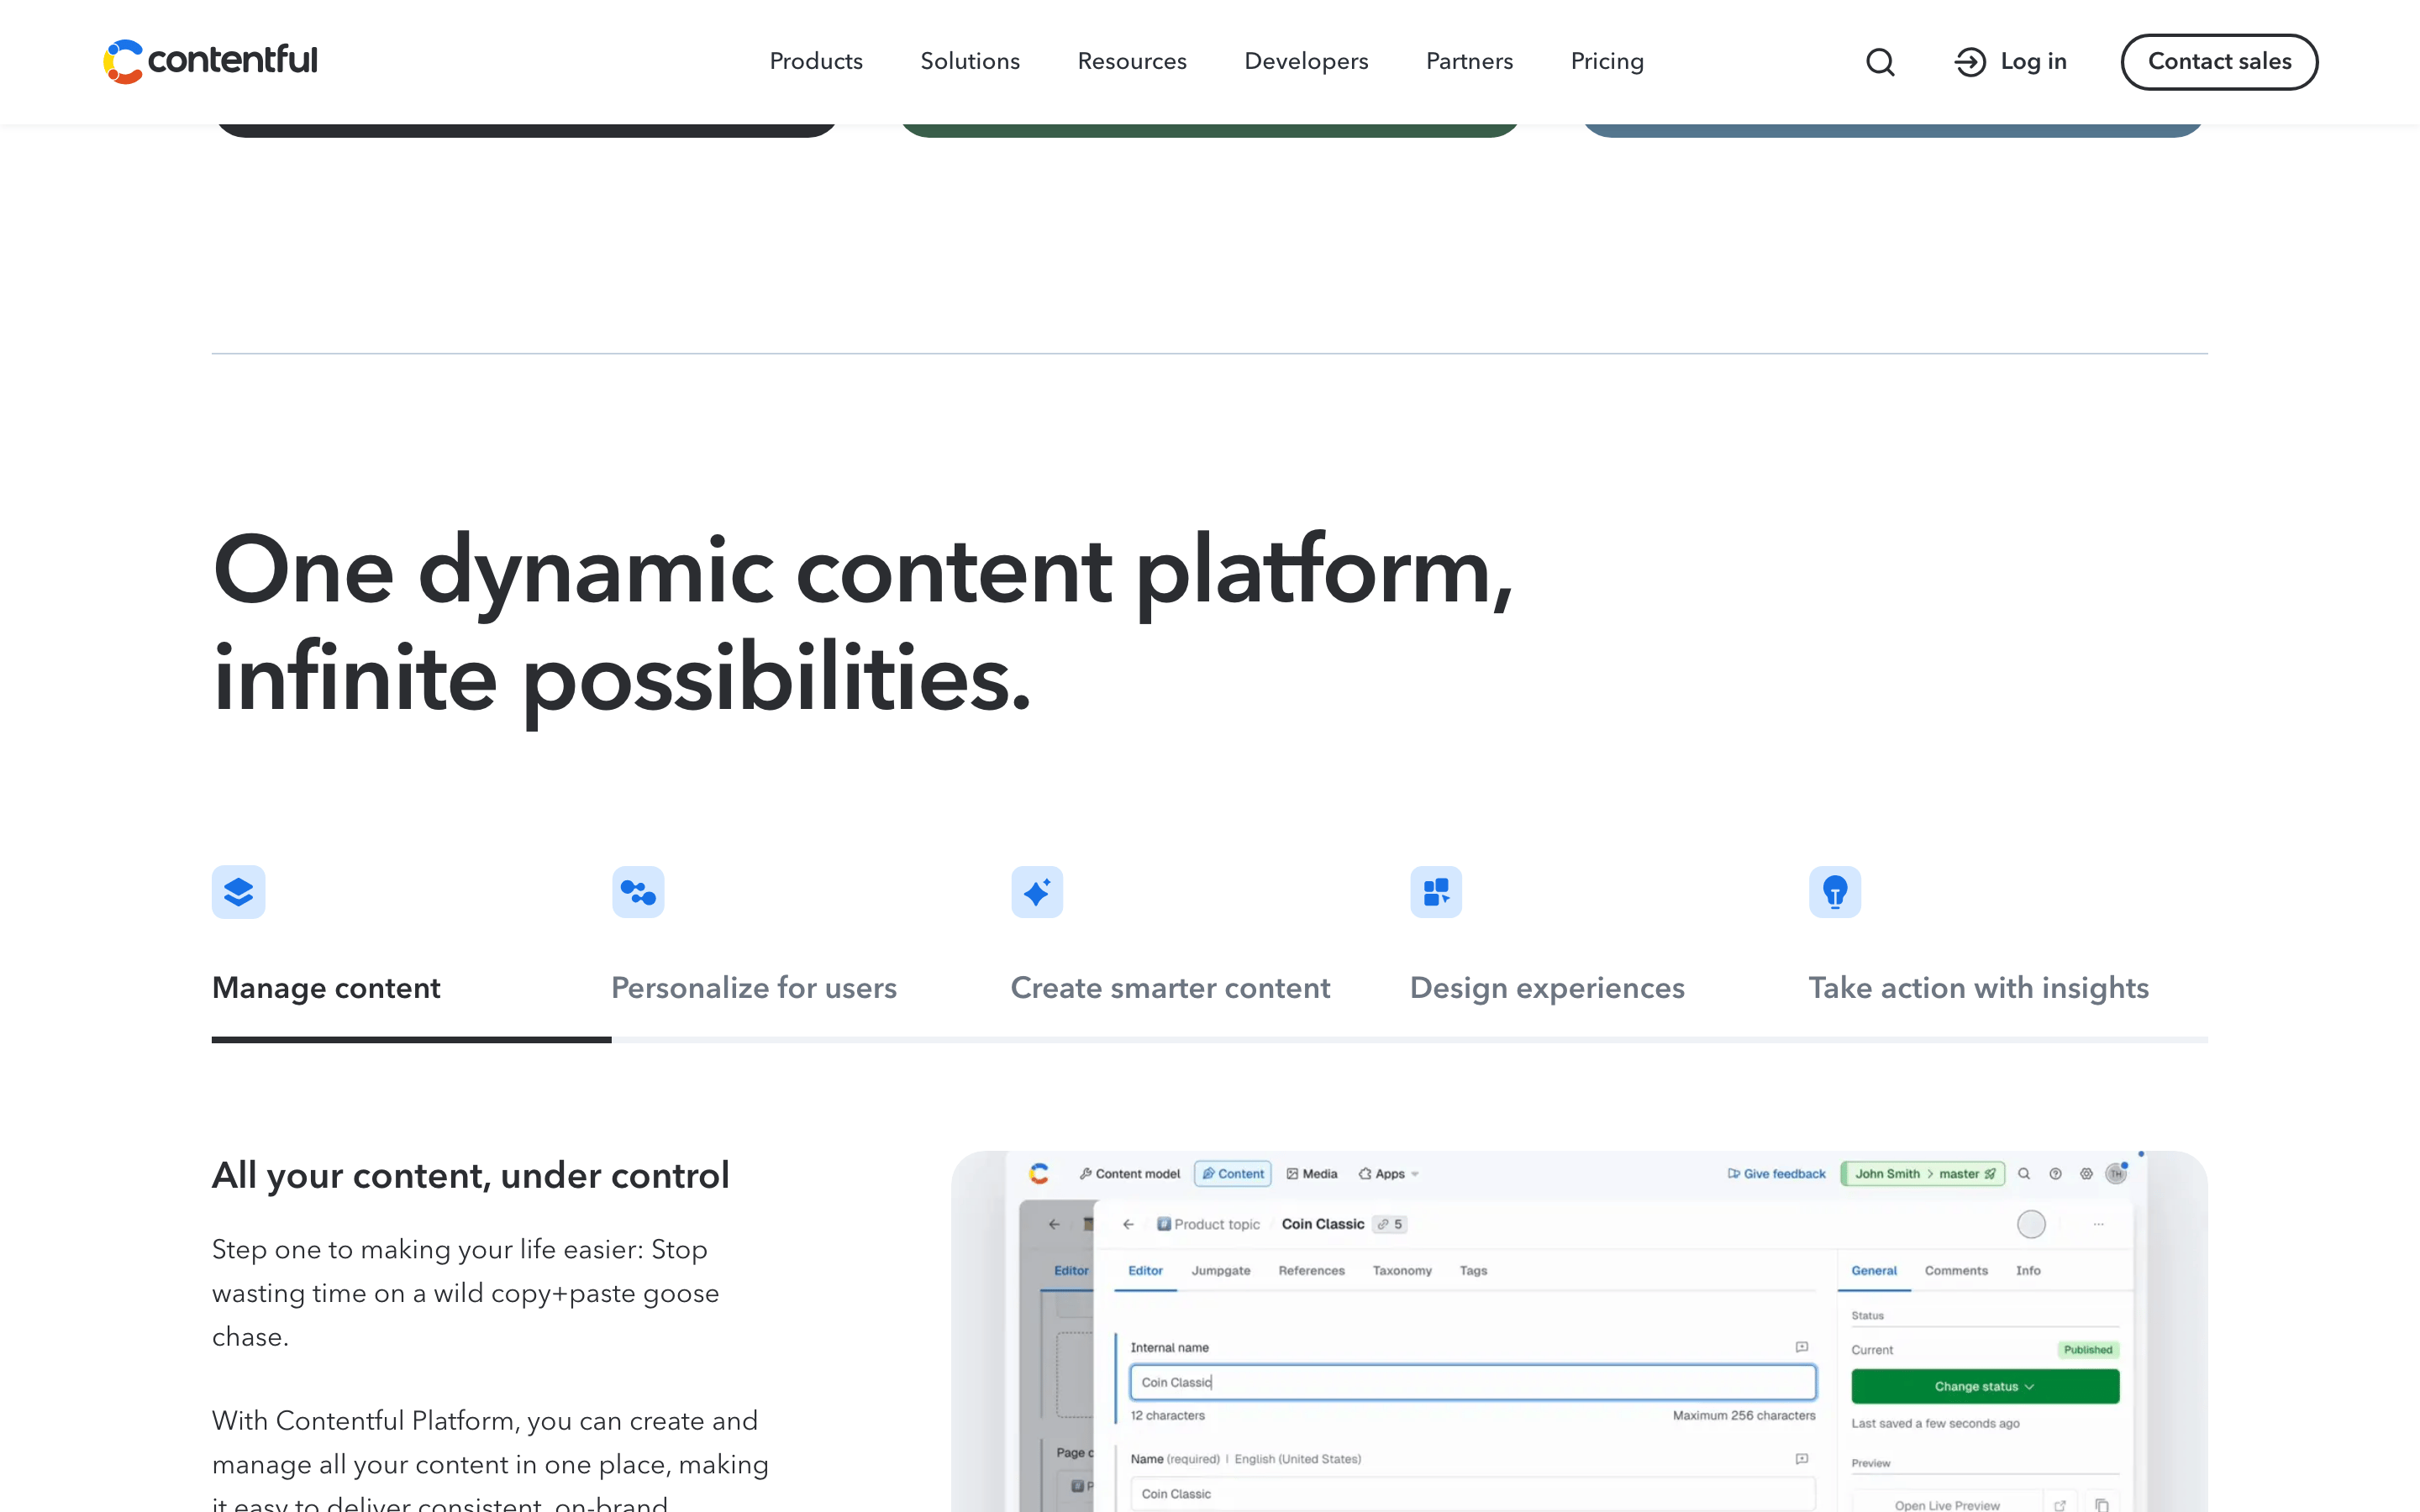
Task: Click the John Smith master environment badge
Action: 1922,1174
